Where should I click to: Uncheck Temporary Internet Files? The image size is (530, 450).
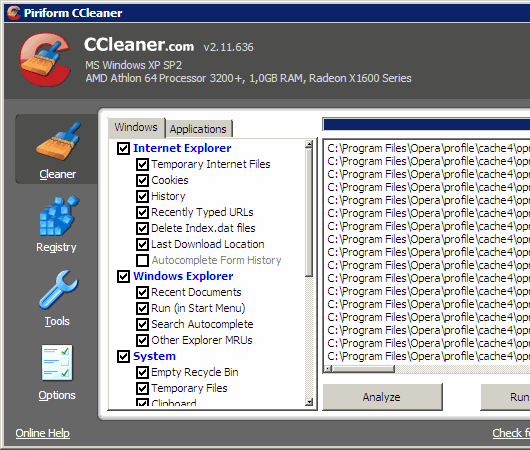click(x=142, y=164)
